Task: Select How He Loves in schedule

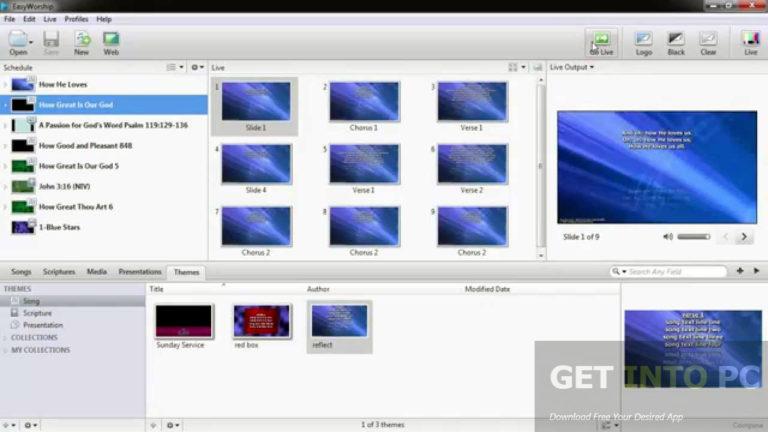Action: pos(104,84)
